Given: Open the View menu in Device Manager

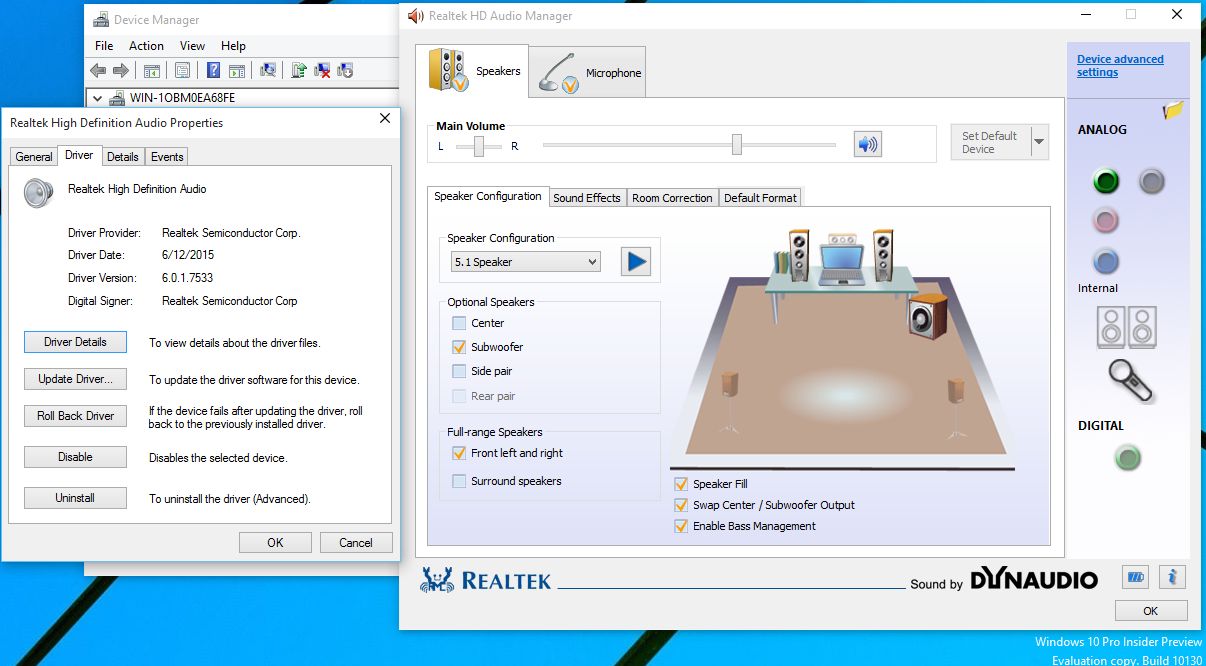Looking at the screenshot, I should [x=192, y=45].
